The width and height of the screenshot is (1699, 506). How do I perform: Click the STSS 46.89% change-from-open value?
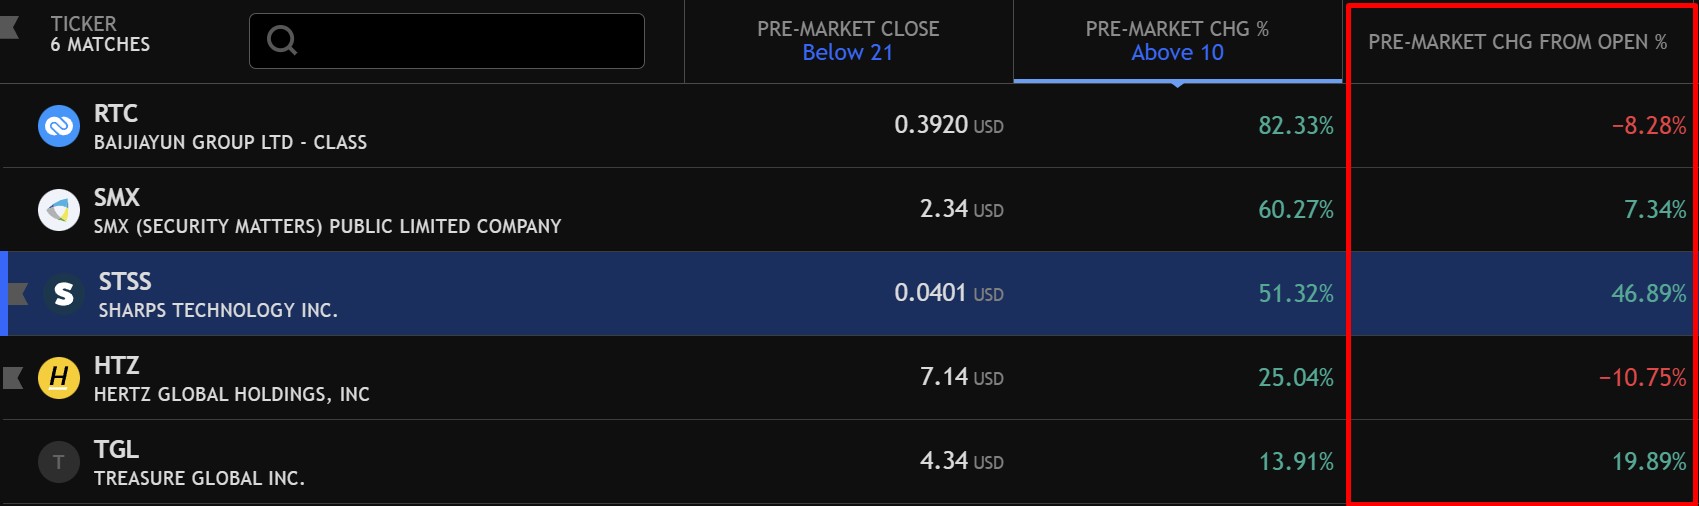tap(1648, 294)
